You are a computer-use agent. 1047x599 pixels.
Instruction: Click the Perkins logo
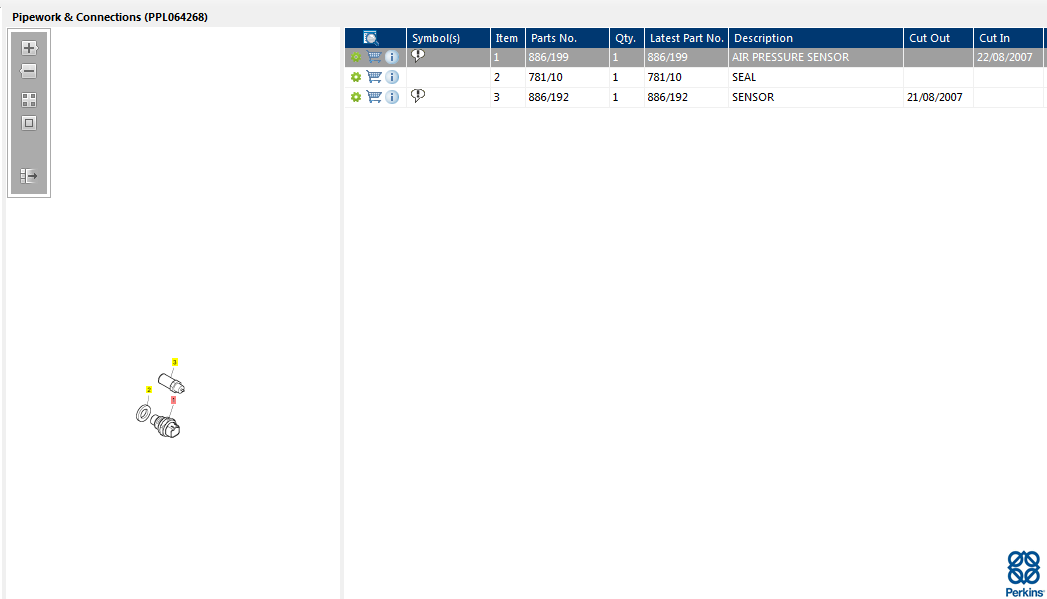tap(1024, 574)
